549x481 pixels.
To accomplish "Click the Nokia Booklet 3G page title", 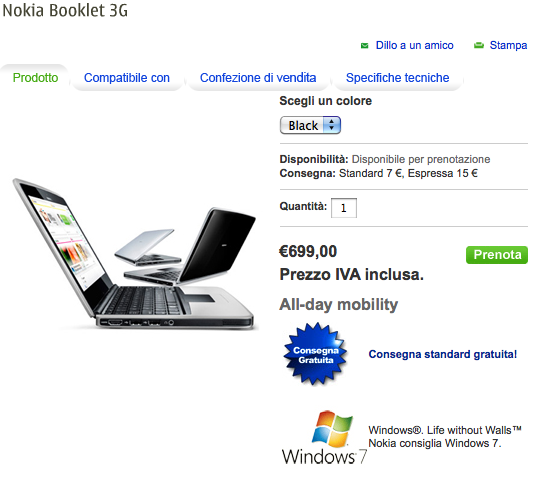I will (x=65, y=11).
